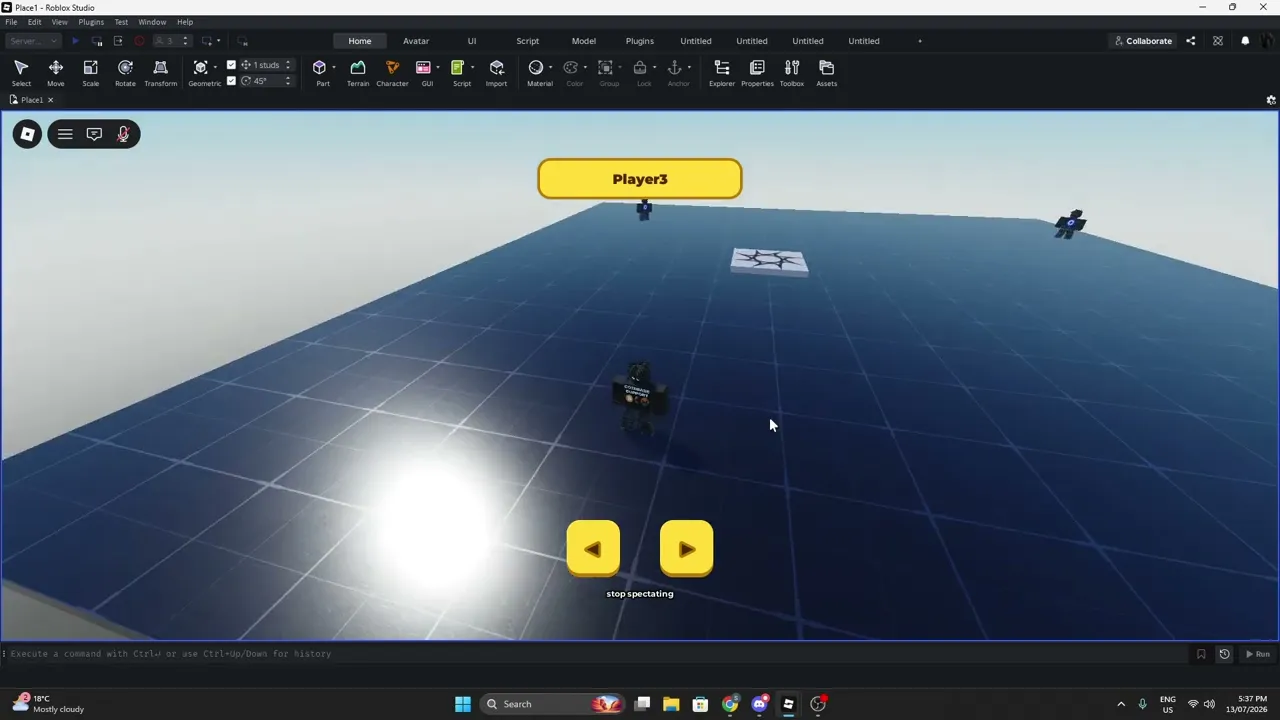Expand the Script dropdown arrow

(x=472, y=68)
